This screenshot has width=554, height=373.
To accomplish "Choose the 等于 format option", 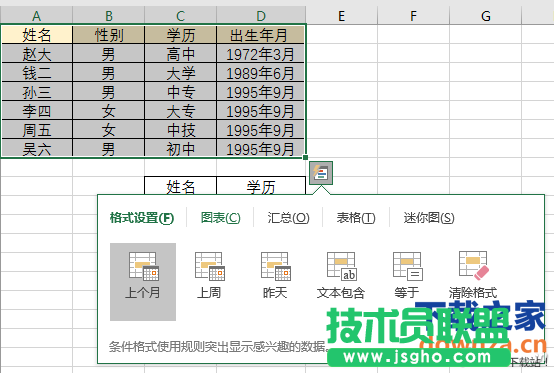I will pyautogui.click(x=407, y=276).
